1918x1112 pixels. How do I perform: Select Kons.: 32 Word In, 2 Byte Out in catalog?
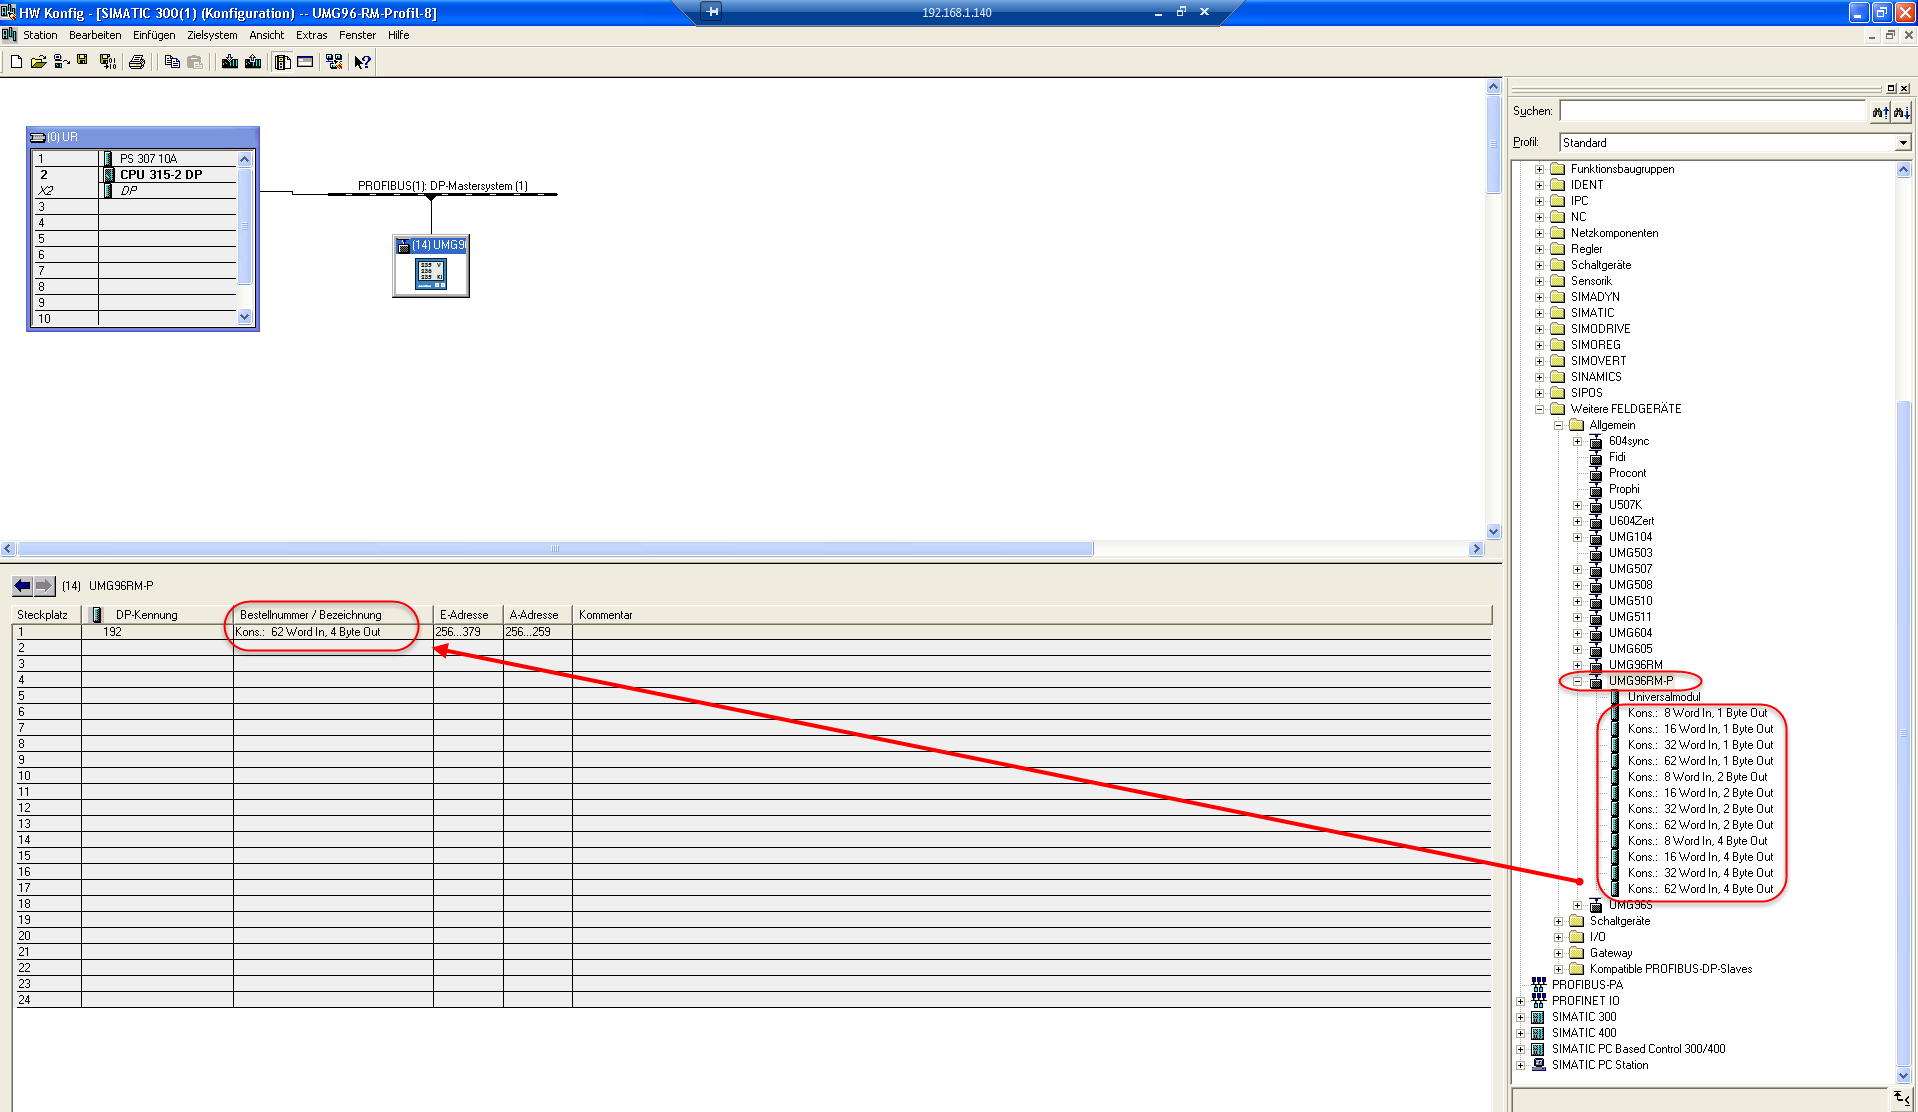pos(1700,809)
